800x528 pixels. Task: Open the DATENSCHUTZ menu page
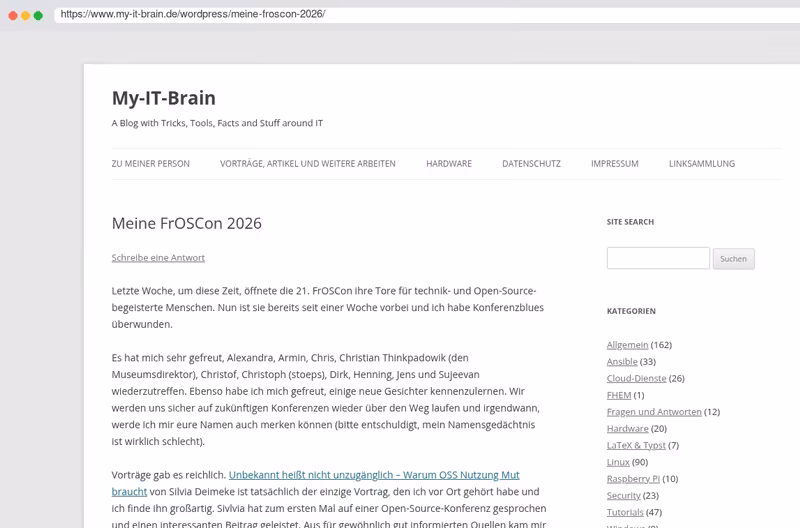click(531, 164)
